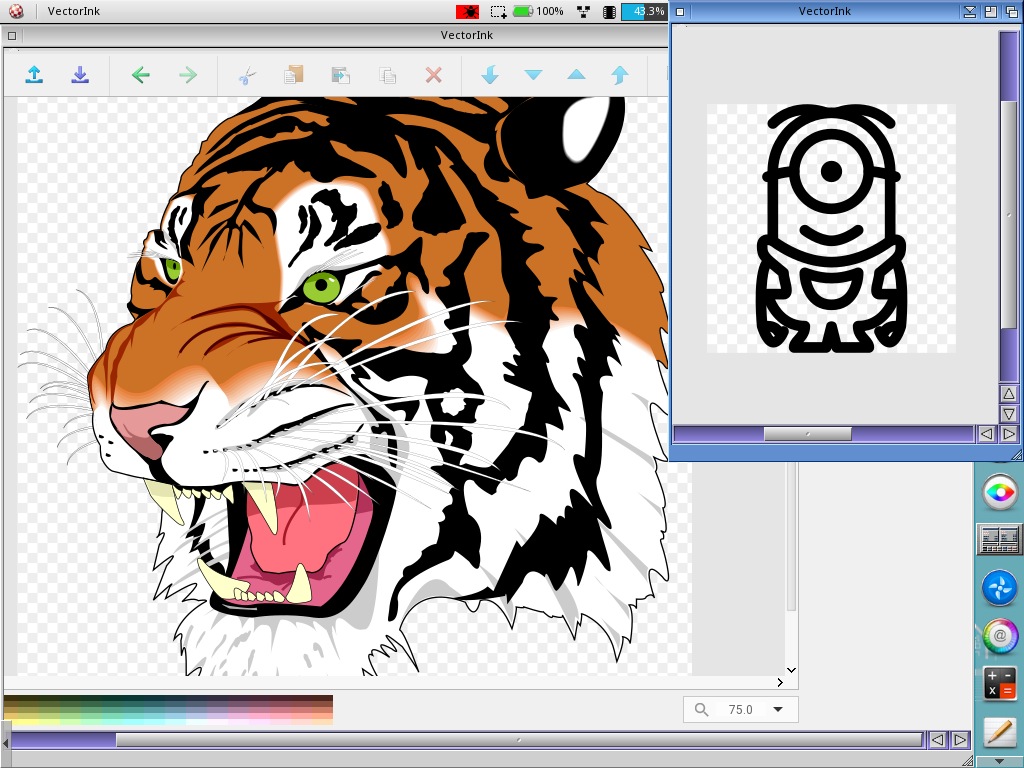Screen dimensions: 1024x768
Task: Click the green undo left arrow
Action: click(x=140, y=75)
